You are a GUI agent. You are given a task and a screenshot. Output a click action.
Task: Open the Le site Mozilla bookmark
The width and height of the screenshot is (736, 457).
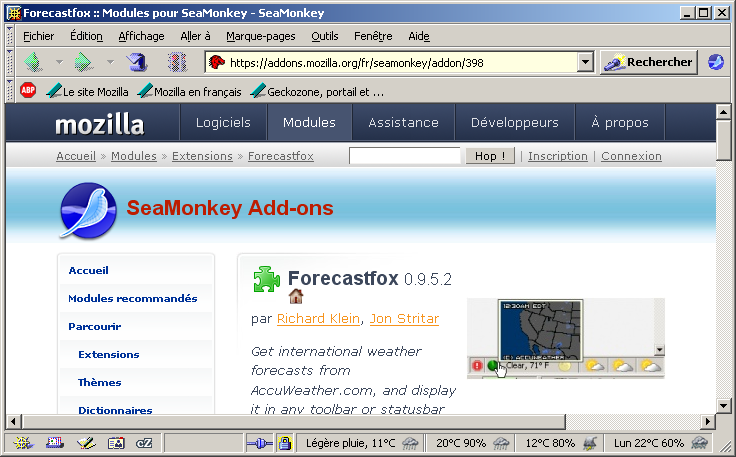click(87, 91)
